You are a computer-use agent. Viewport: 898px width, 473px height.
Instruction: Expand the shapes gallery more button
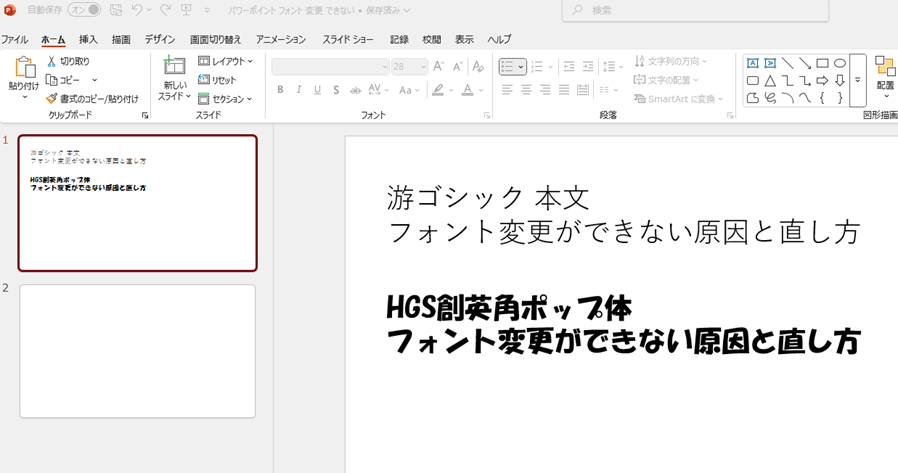(x=857, y=80)
